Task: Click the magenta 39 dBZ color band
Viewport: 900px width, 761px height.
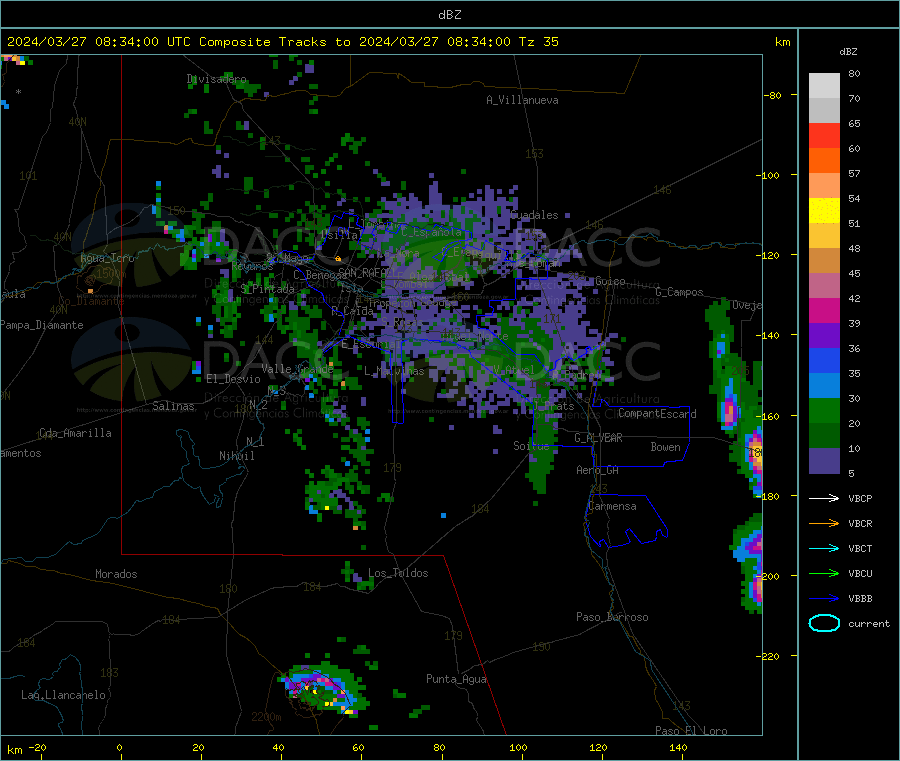Action: pyautogui.click(x=824, y=310)
